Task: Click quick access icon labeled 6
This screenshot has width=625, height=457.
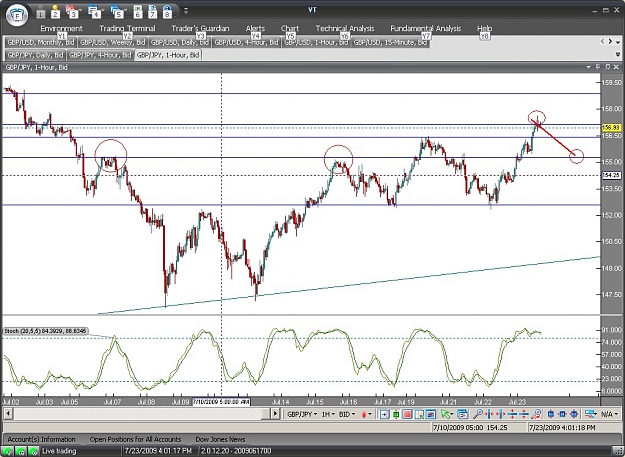Action: [x=138, y=13]
